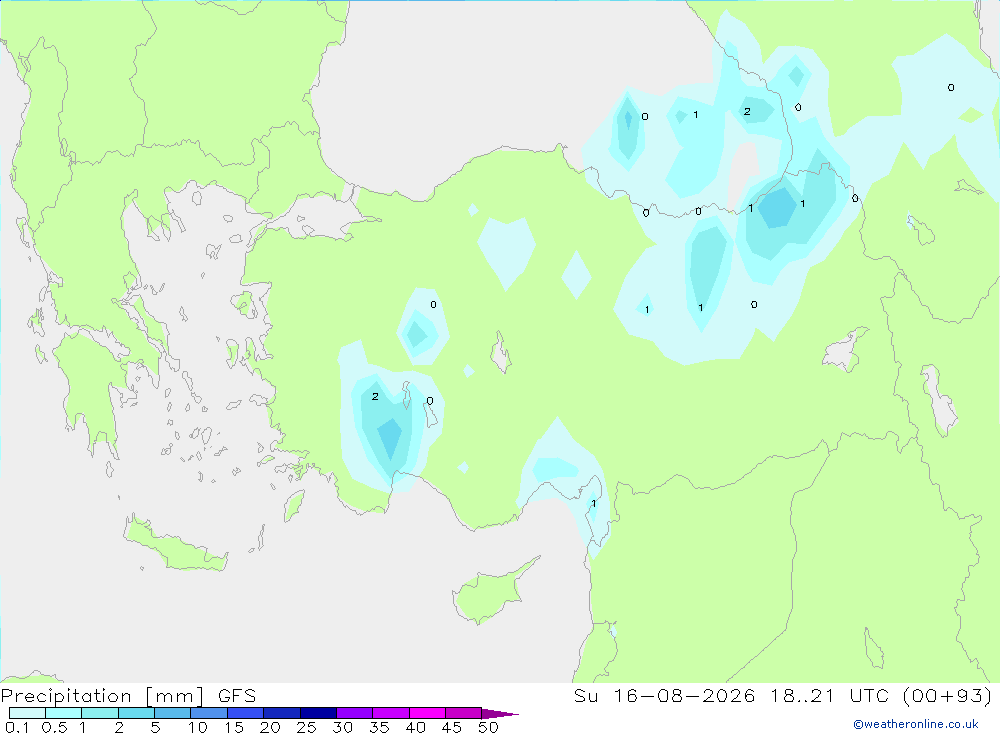Click the '50' legend scale label

coord(488,727)
